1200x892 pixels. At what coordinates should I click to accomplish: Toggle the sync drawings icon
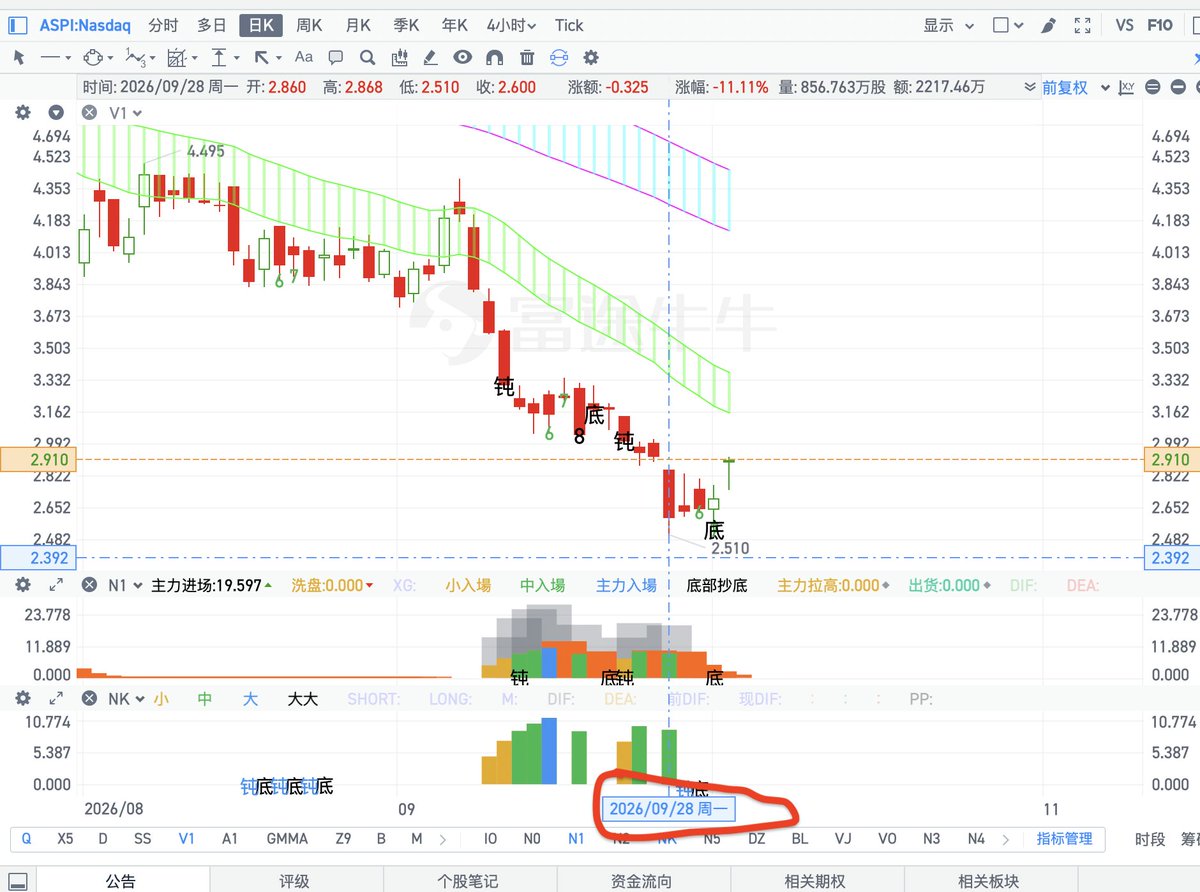tap(559, 58)
